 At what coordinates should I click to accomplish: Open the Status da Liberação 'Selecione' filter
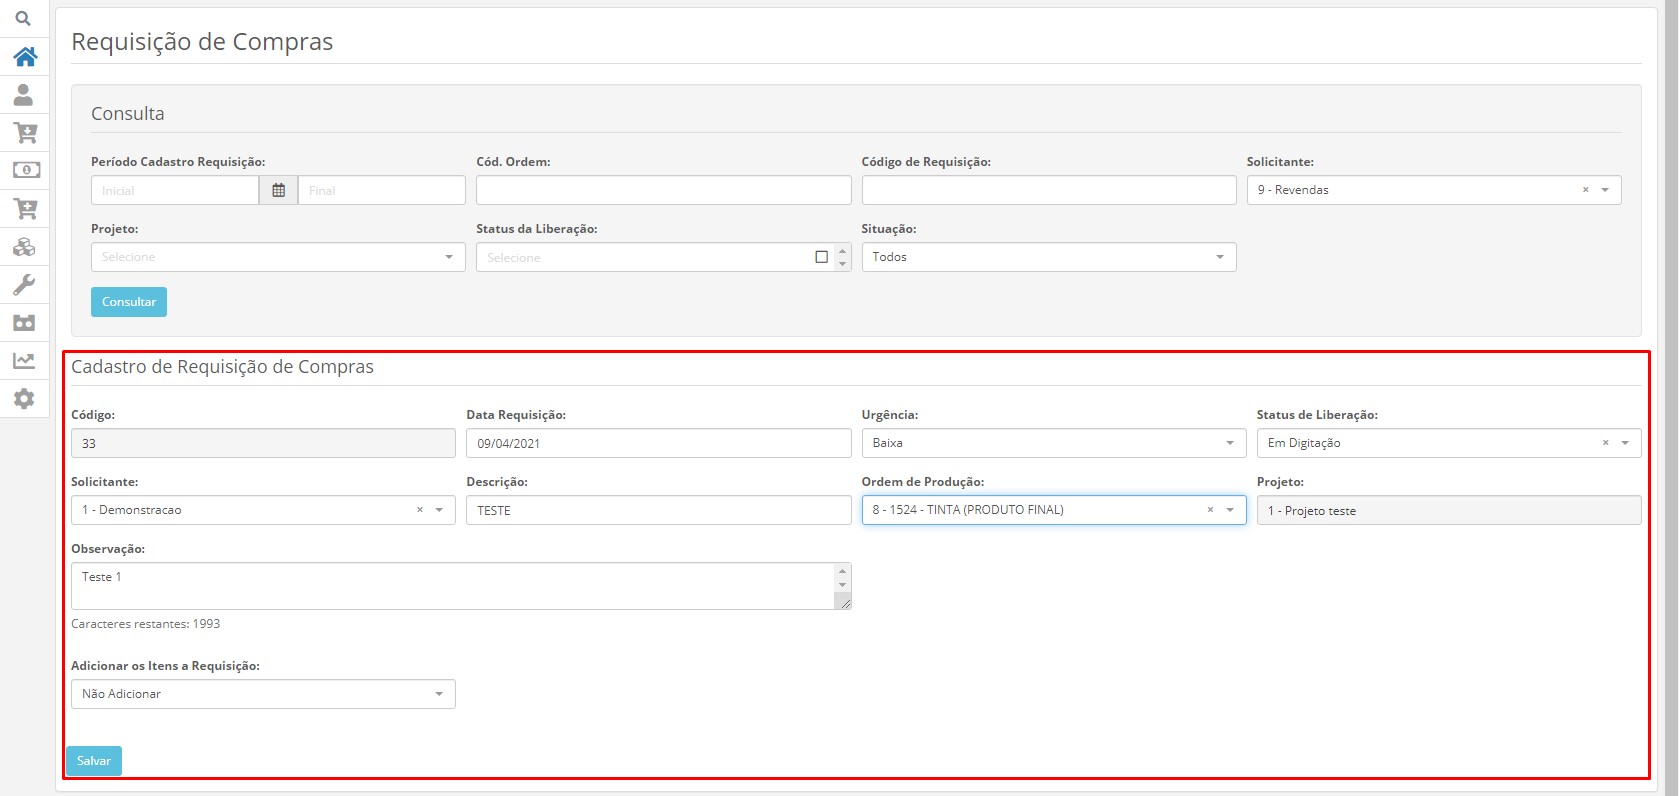pyautogui.click(x=663, y=257)
